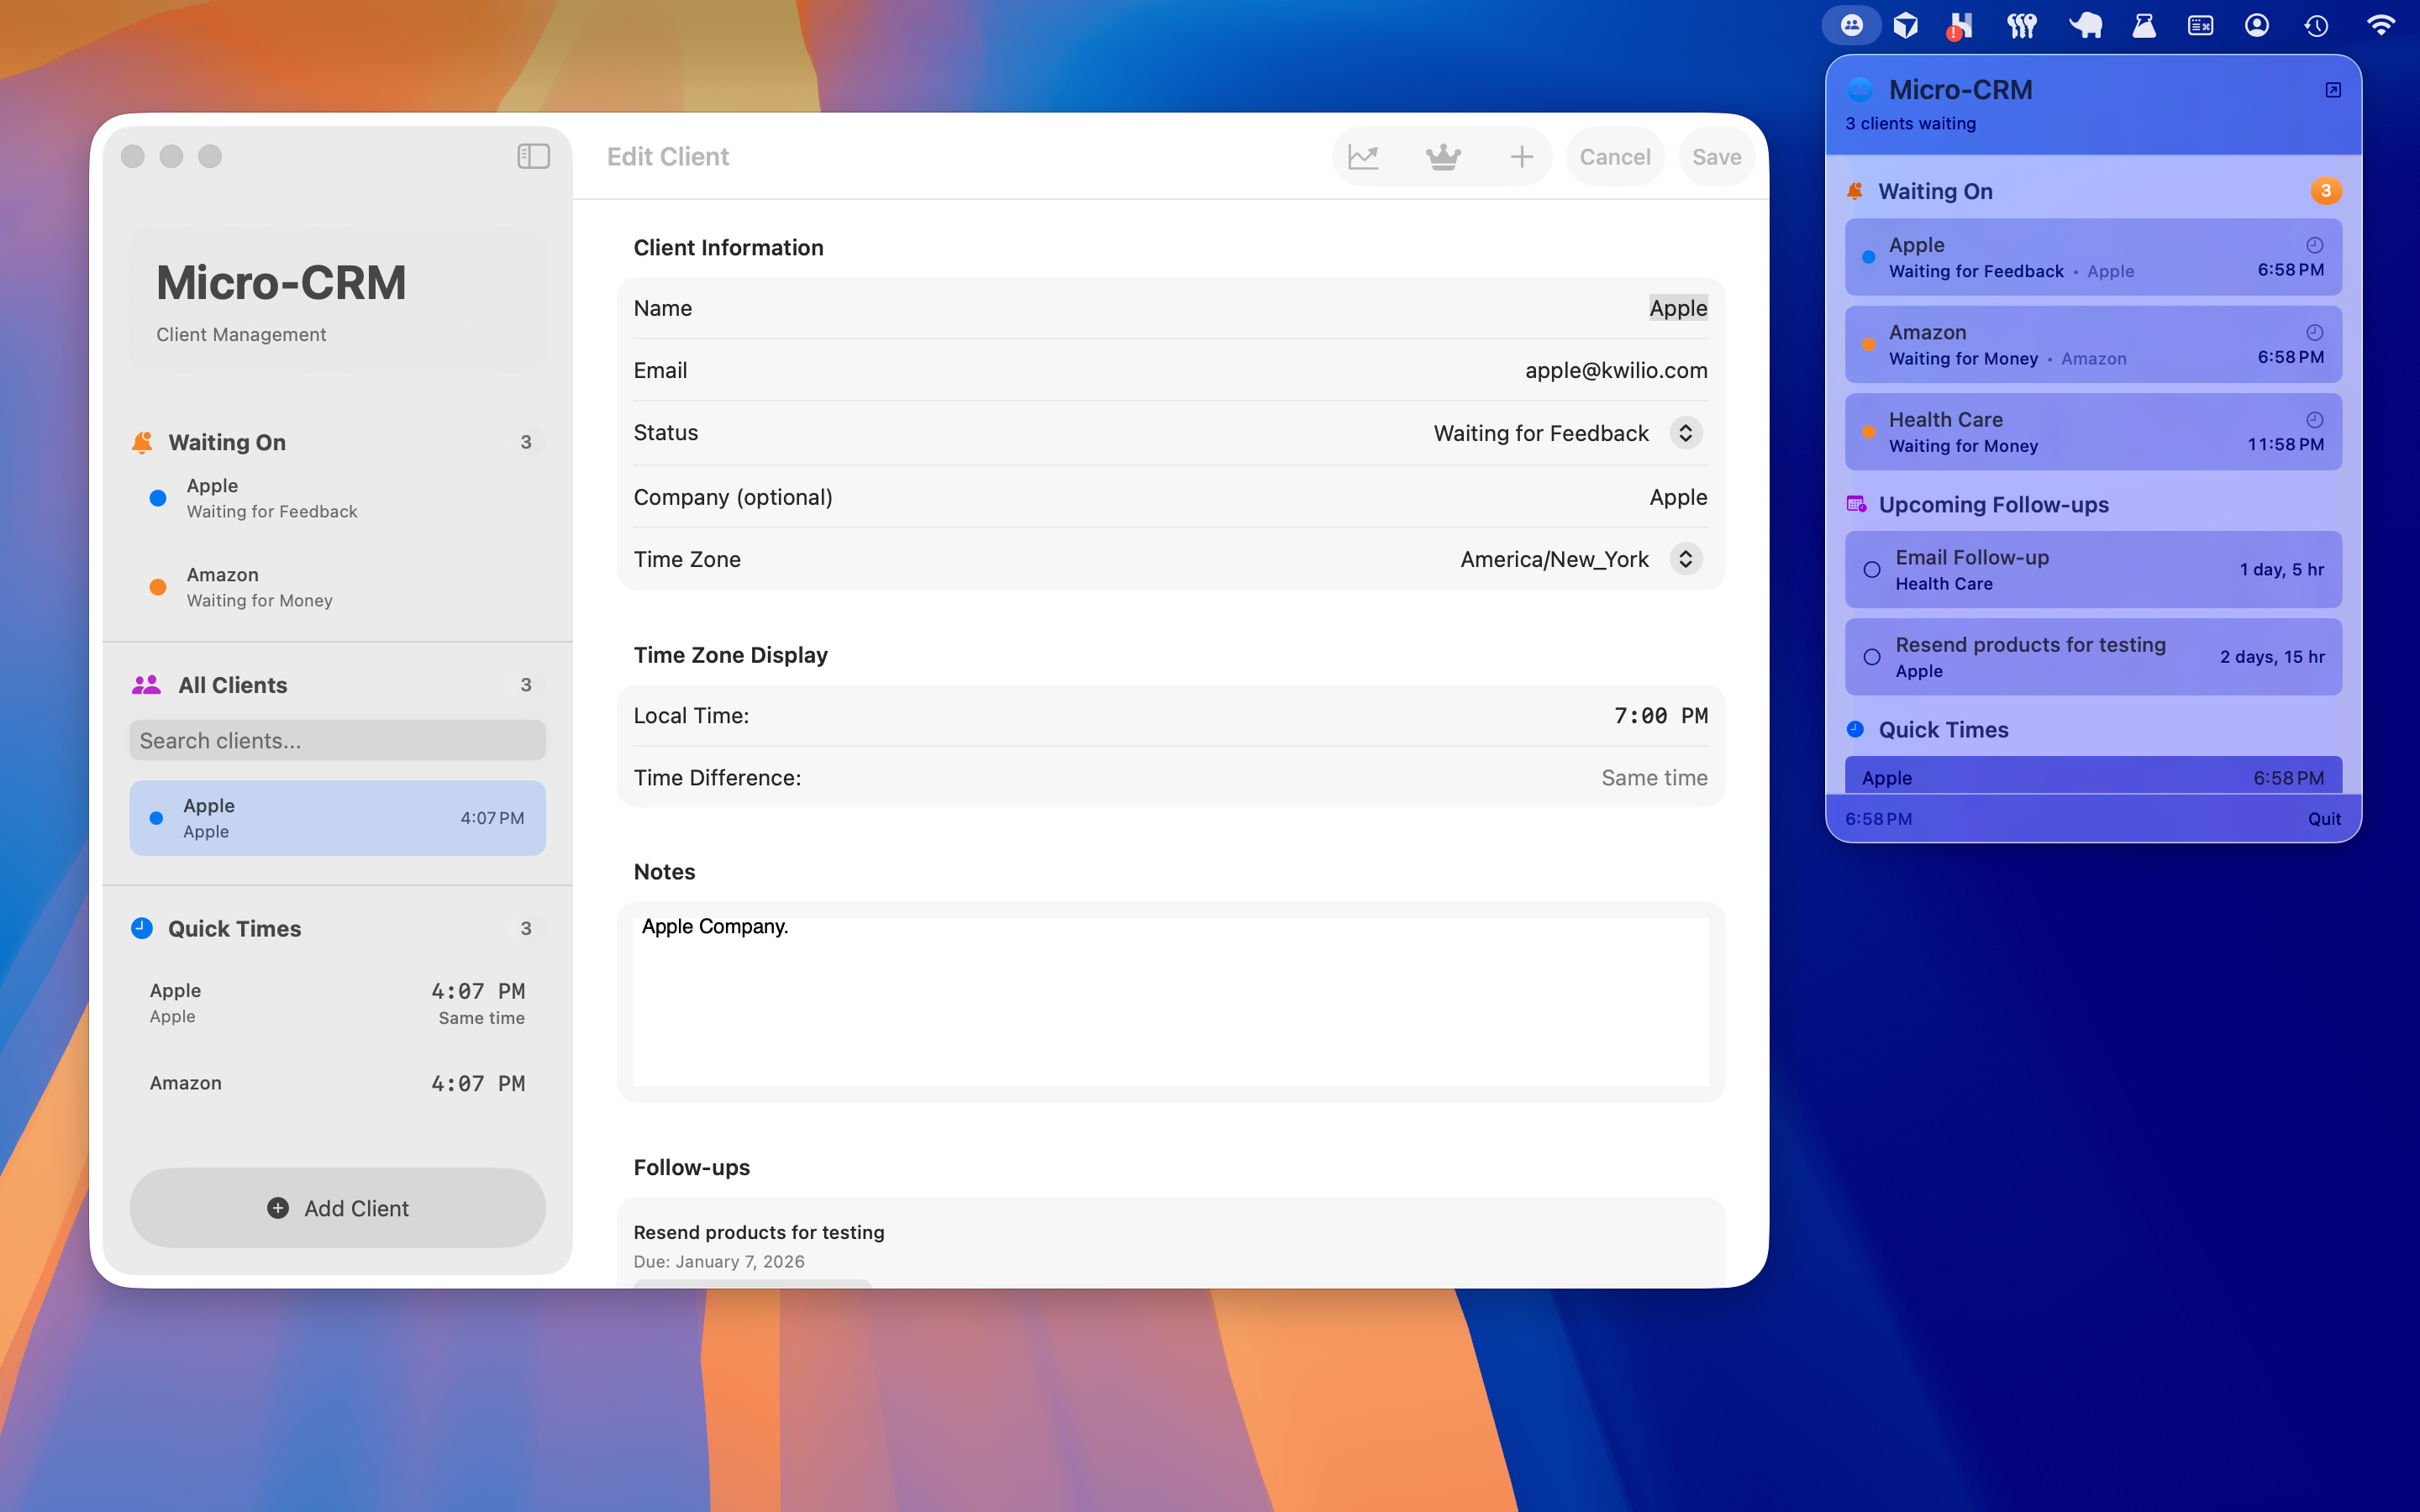The image size is (2420, 1512).
Task: Click the Waiting On bell icon in sidebar
Action: 142,442
